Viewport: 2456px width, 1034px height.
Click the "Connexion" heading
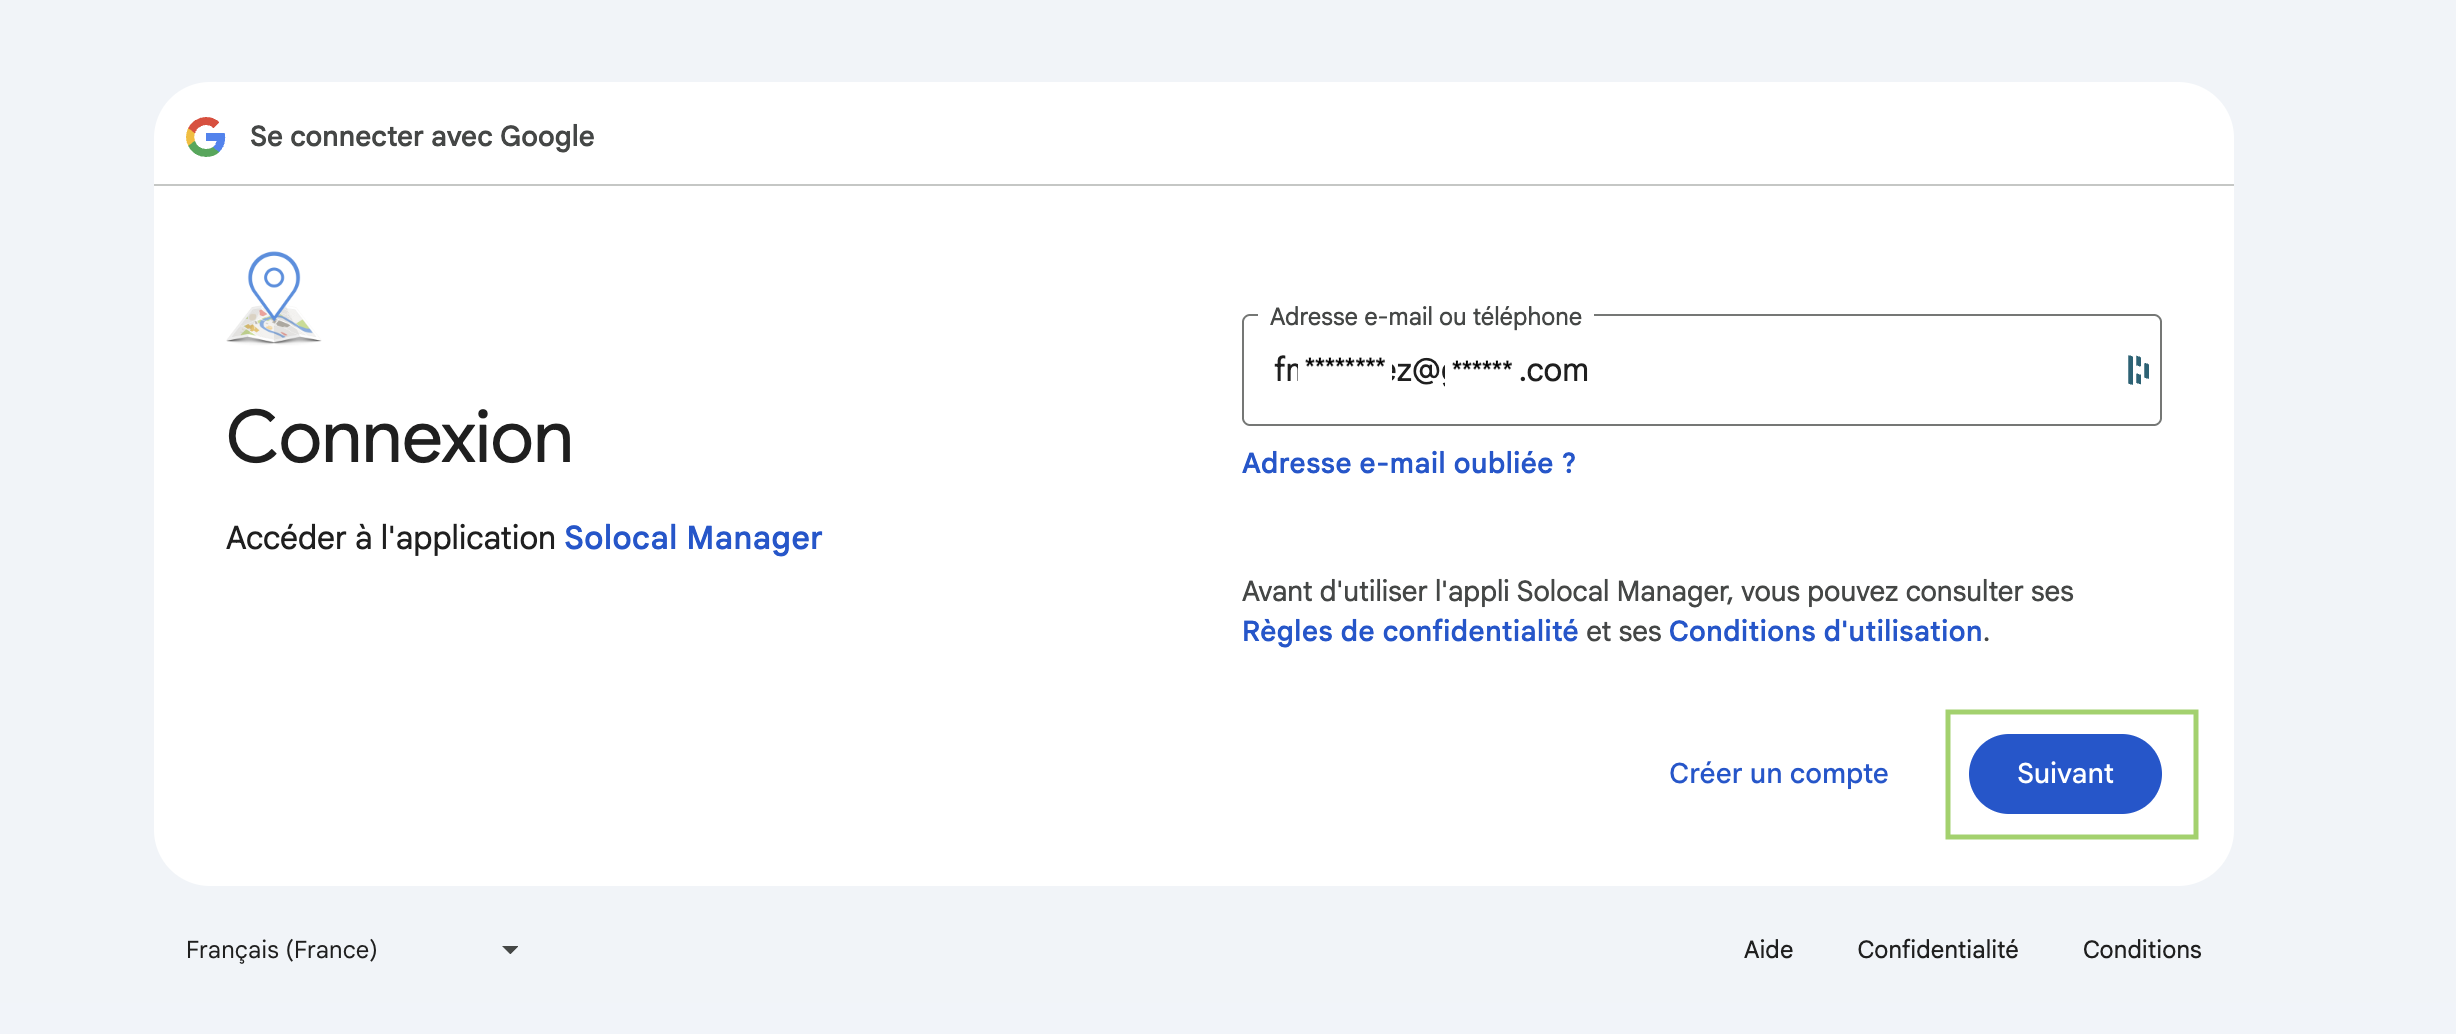[399, 438]
